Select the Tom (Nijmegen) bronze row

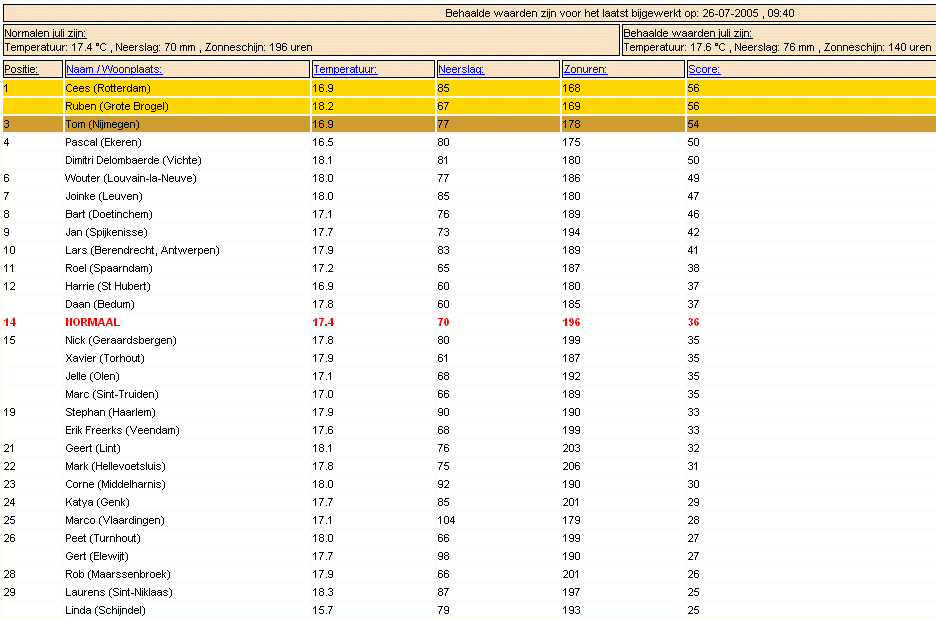(469, 124)
